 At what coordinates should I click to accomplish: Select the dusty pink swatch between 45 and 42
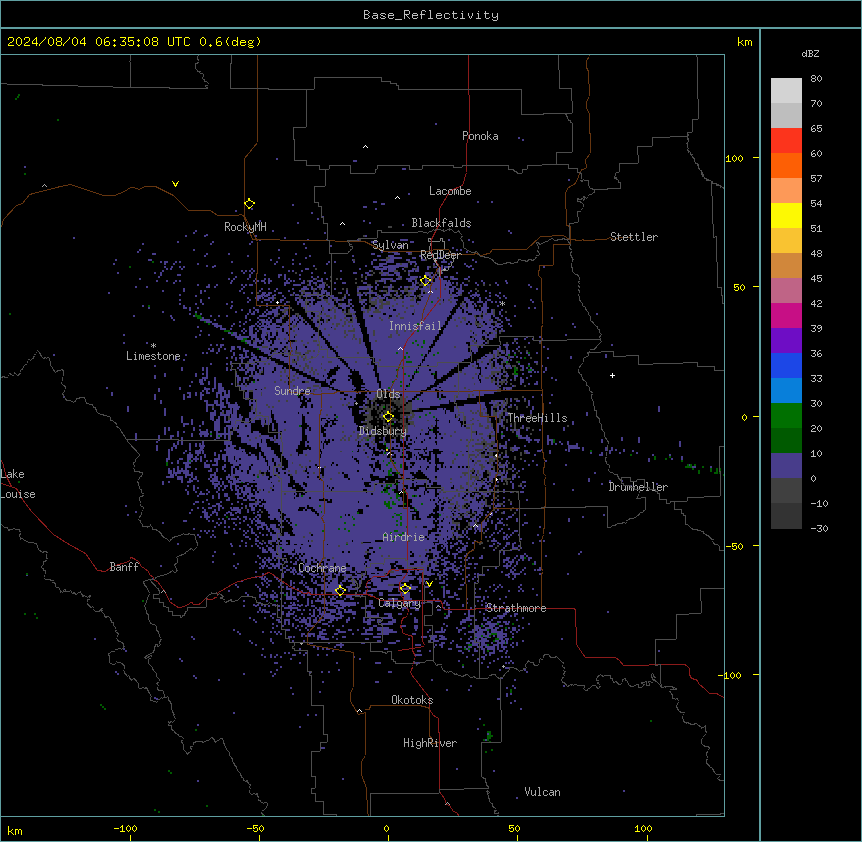(786, 290)
